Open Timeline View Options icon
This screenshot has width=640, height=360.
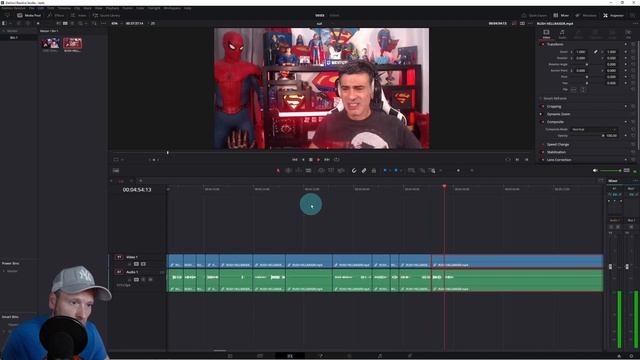tap(116, 171)
